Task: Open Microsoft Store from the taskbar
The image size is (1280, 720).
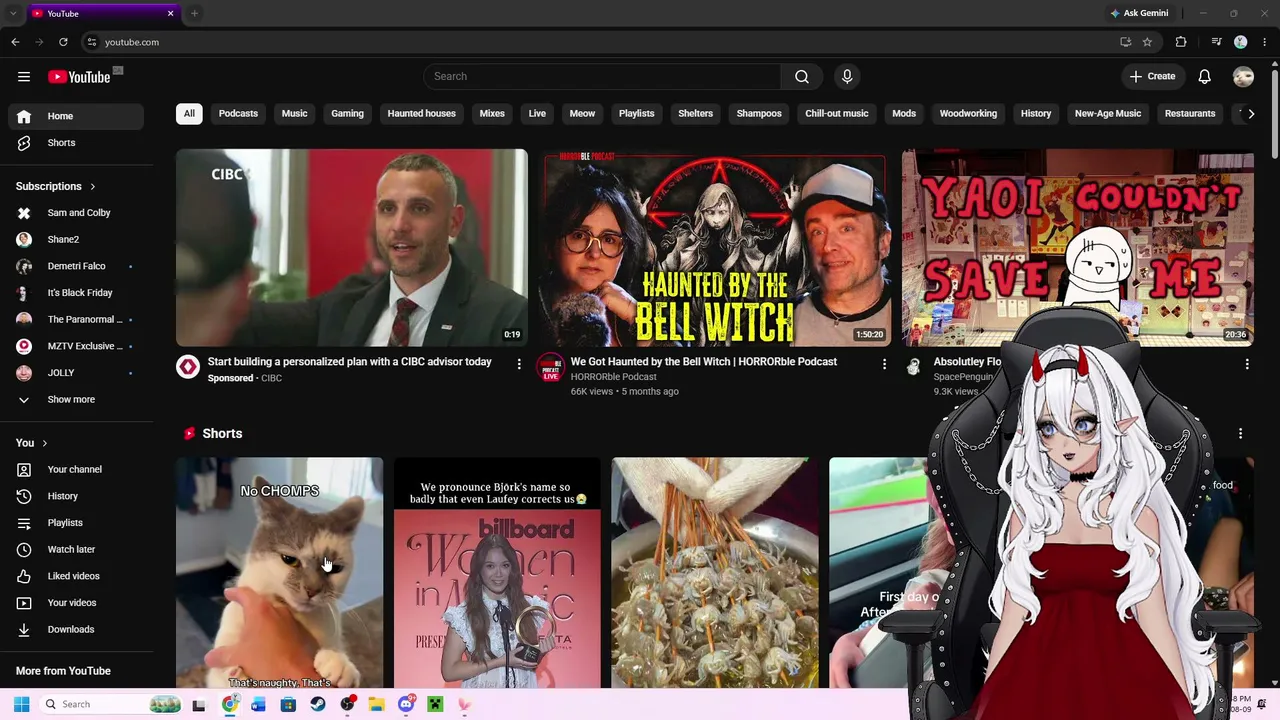Action: point(288,704)
